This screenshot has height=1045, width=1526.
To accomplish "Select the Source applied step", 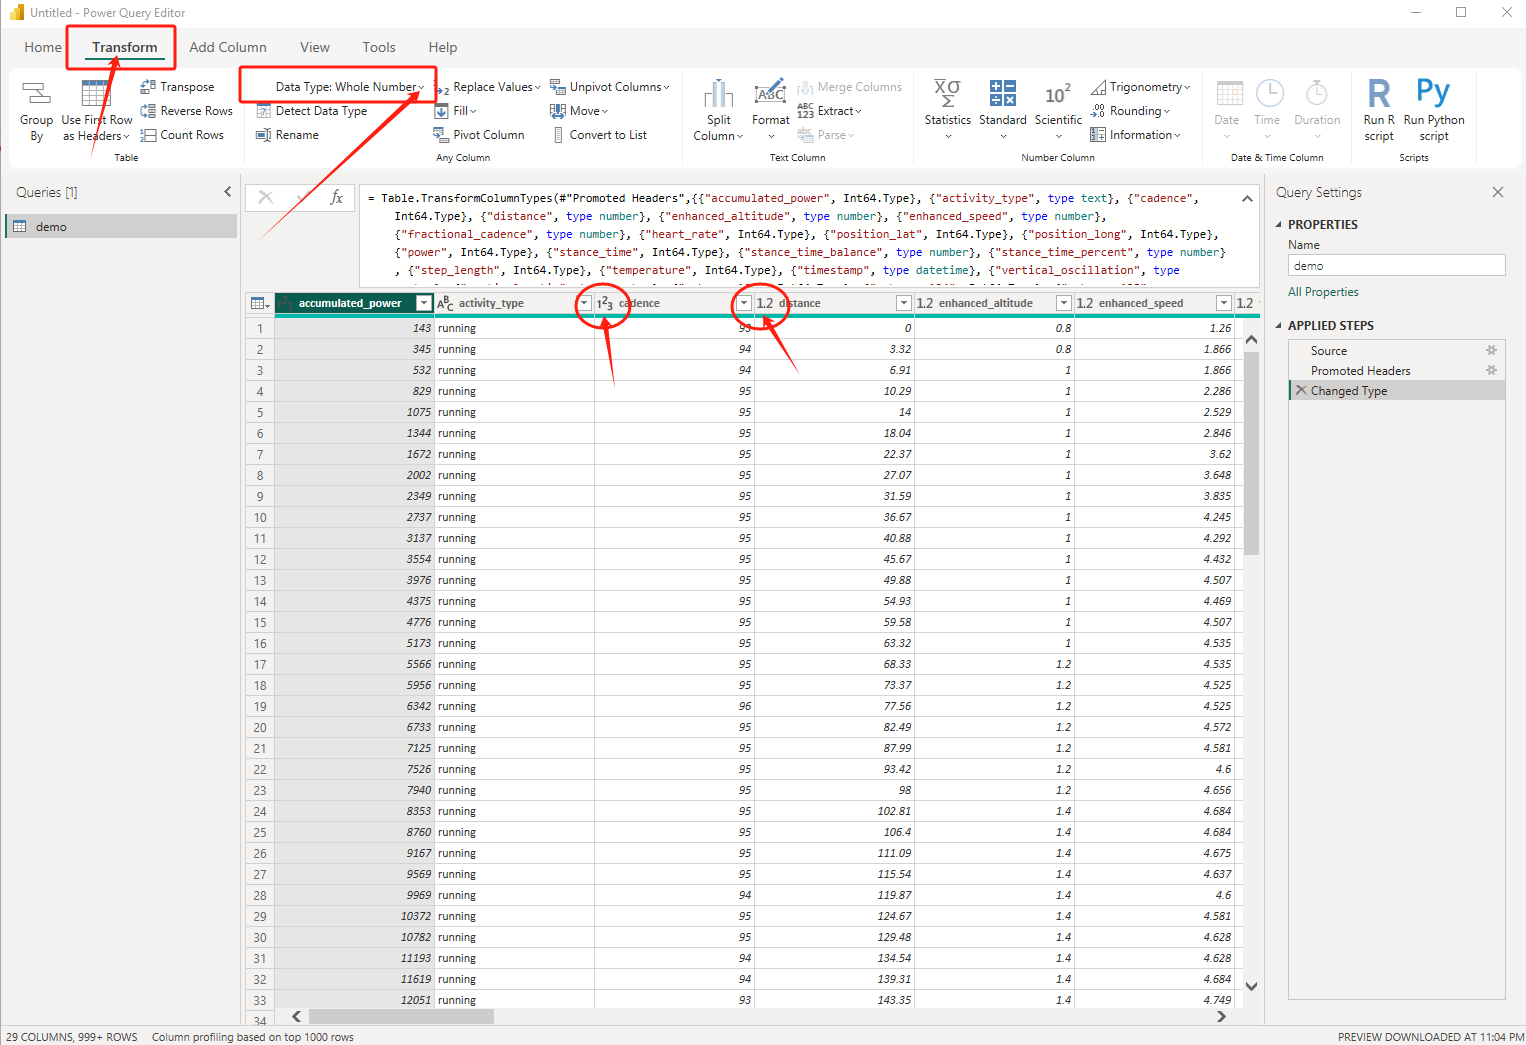I will coord(1397,351).
